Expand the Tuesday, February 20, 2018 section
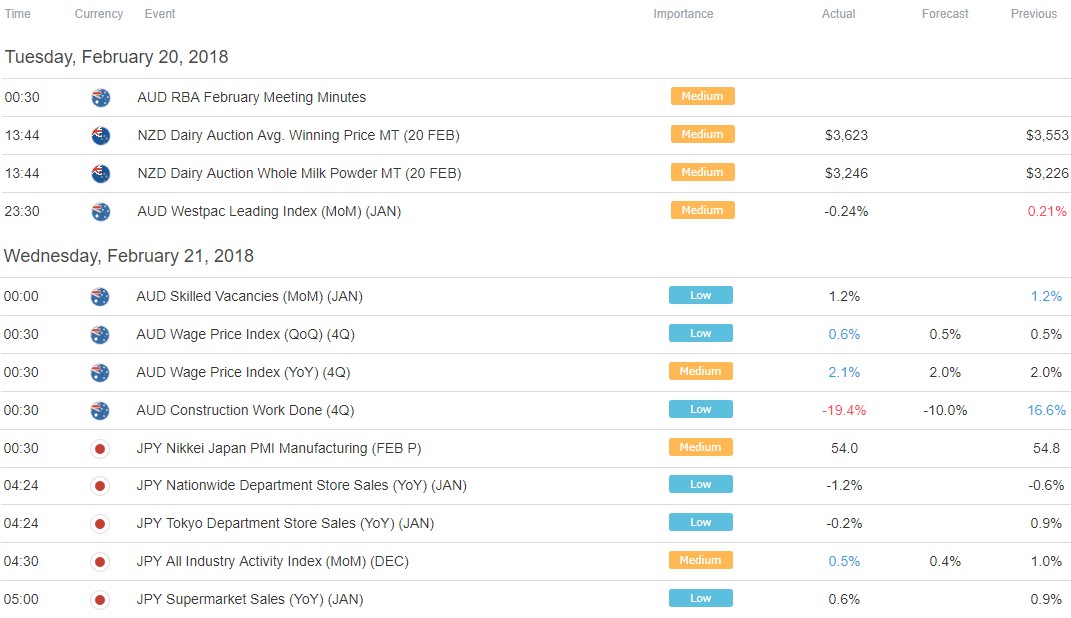This screenshot has width=1071, height=618. [x=116, y=57]
